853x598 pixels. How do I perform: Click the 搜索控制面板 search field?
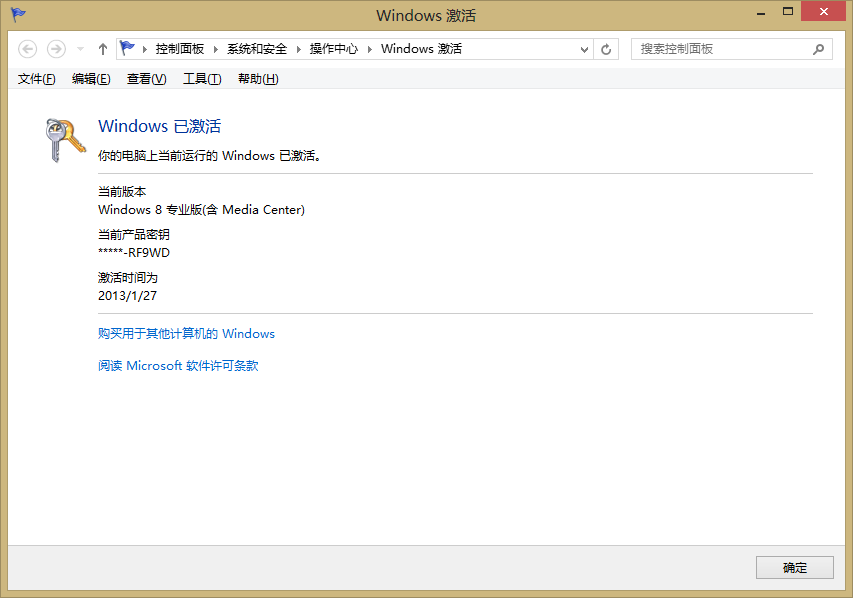coord(720,49)
